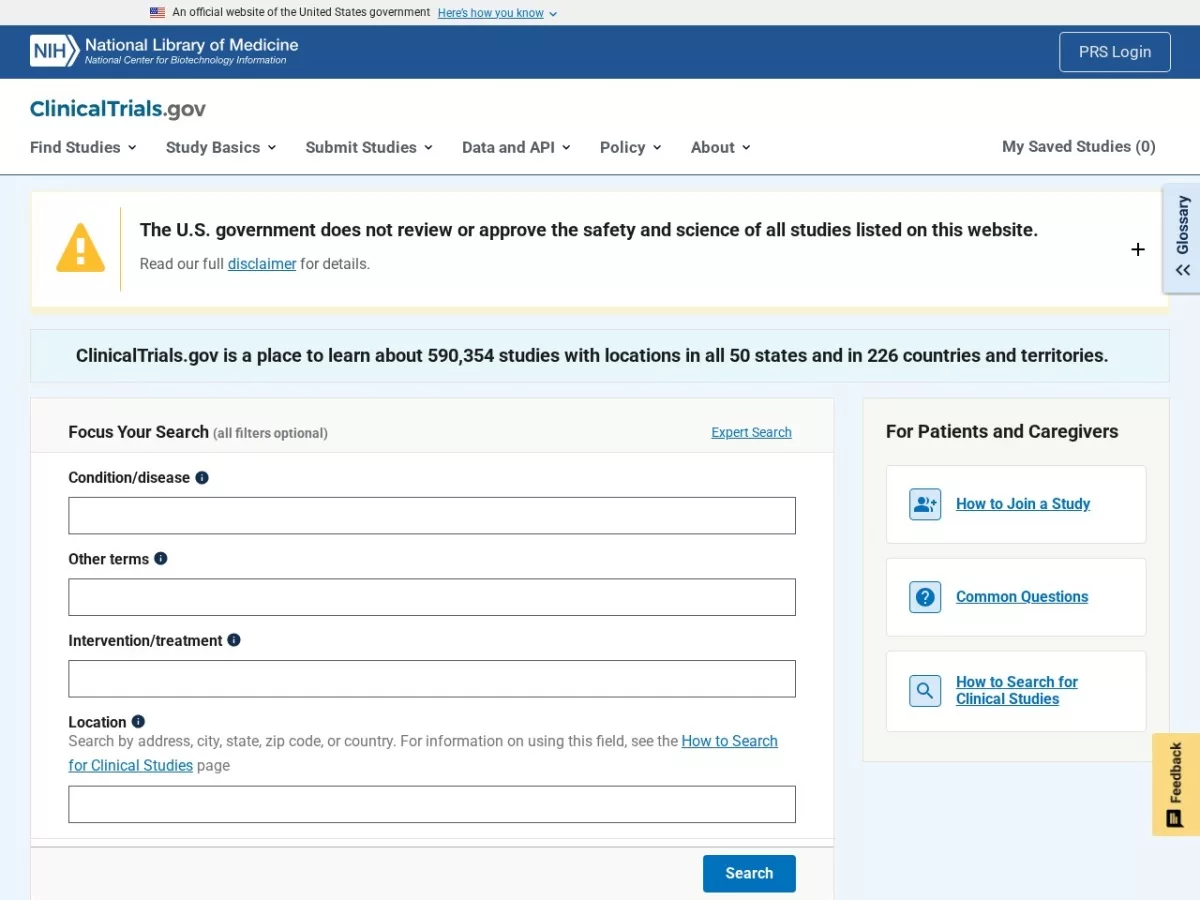Focus the Condition/disease input field
The image size is (1200, 900).
432,516
